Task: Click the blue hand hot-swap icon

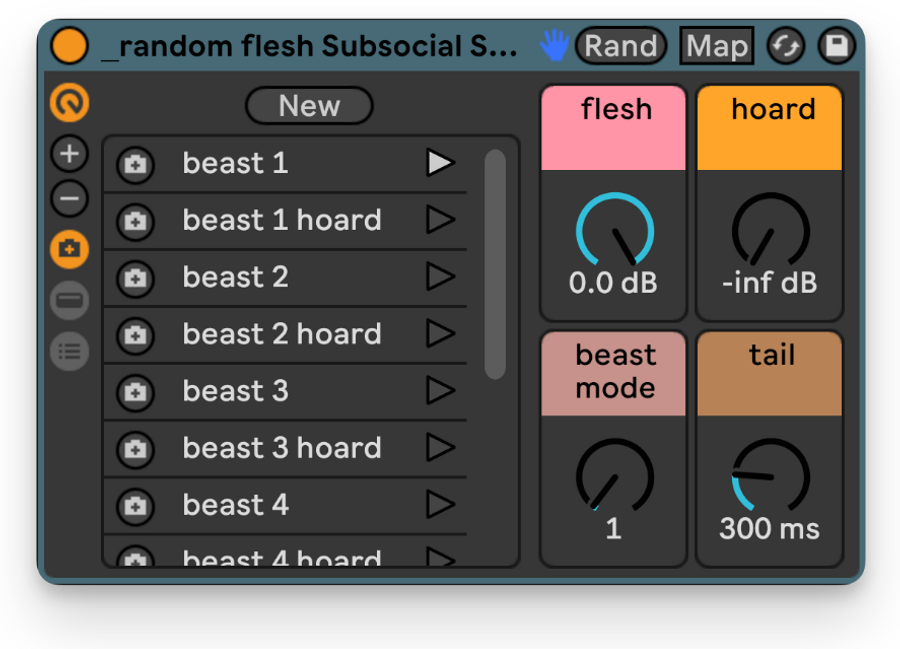Action: coord(554,46)
